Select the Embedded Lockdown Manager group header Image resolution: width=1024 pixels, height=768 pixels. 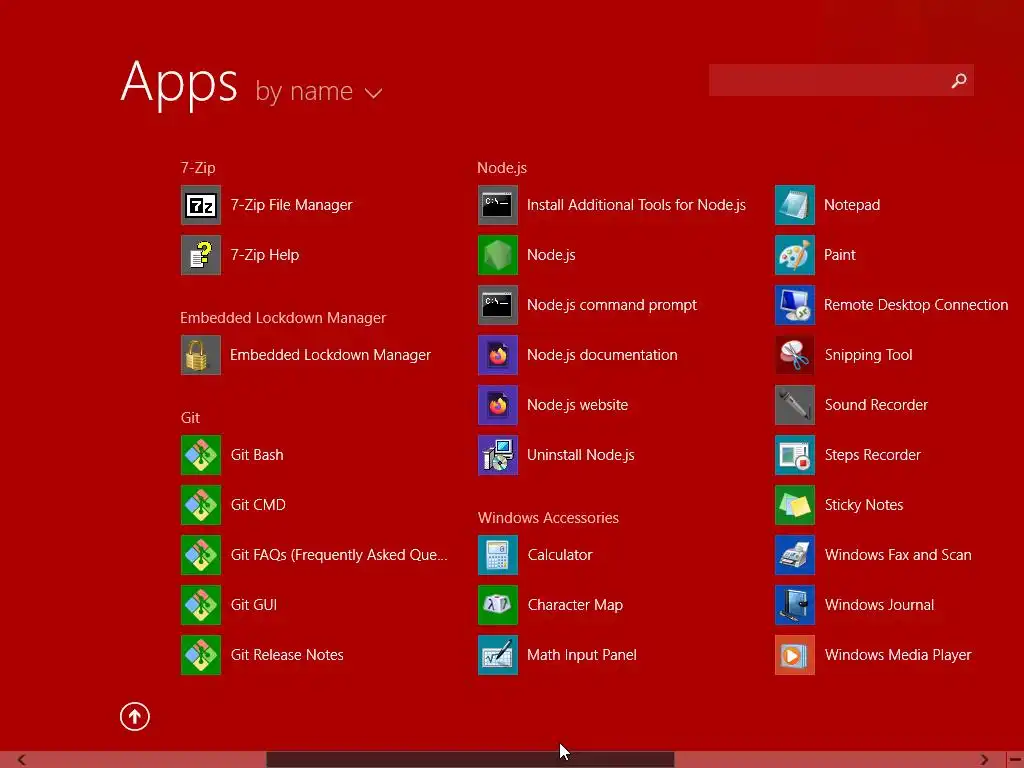click(283, 318)
